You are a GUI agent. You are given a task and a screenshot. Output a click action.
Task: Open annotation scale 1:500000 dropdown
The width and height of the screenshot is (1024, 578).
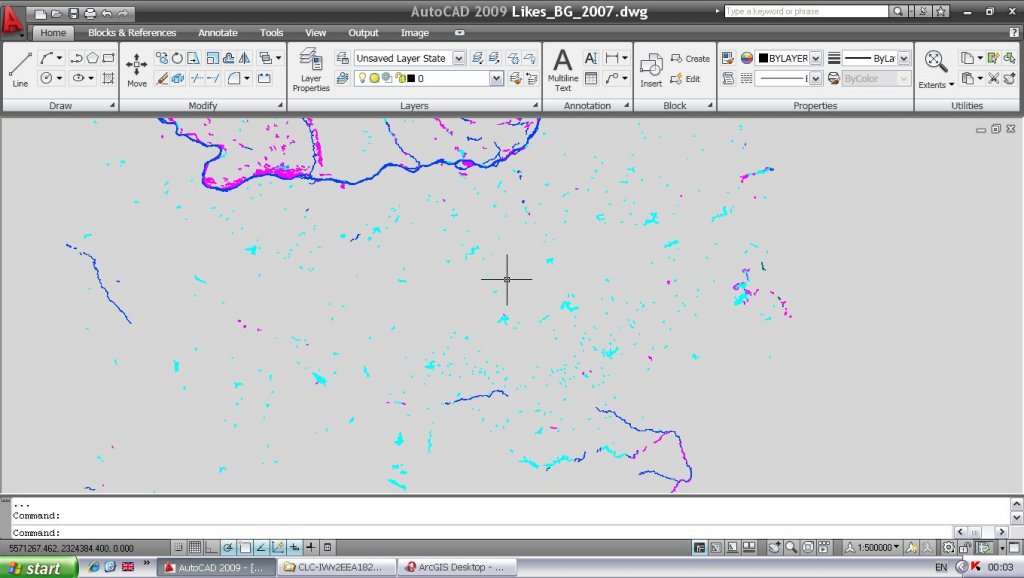[x=871, y=547]
